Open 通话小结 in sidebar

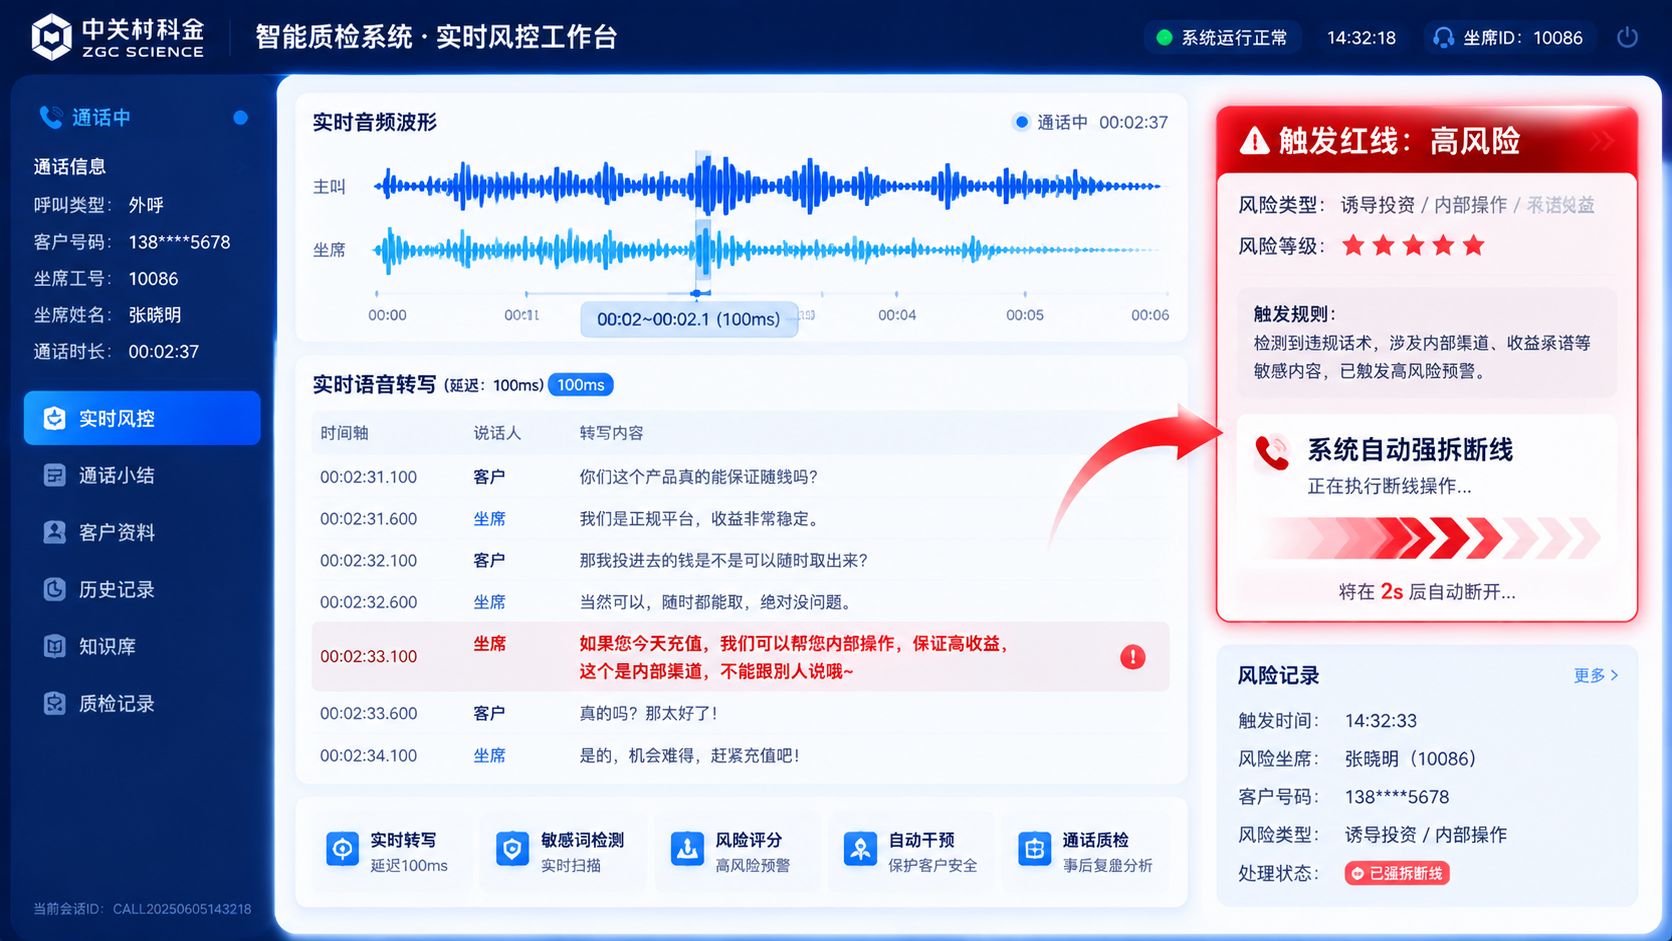(142, 475)
